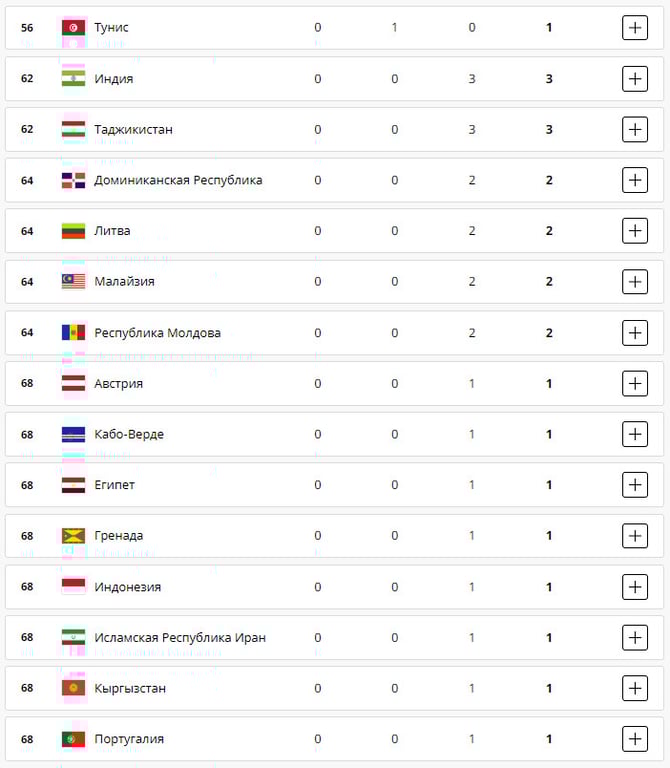The height and width of the screenshot is (768, 670).
Task: Open the Исламская Республика Иран country link
Action: pos(180,638)
